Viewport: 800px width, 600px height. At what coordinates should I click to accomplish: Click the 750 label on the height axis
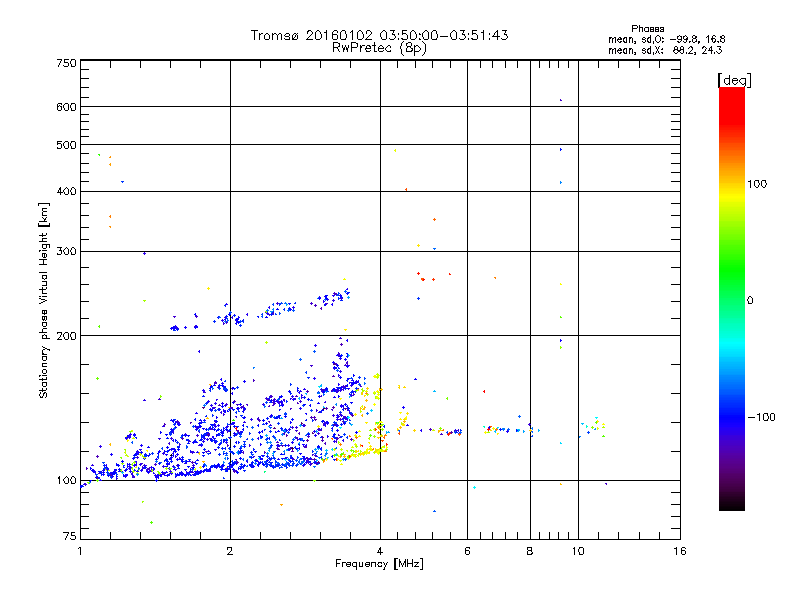click(x=67, y=63)
